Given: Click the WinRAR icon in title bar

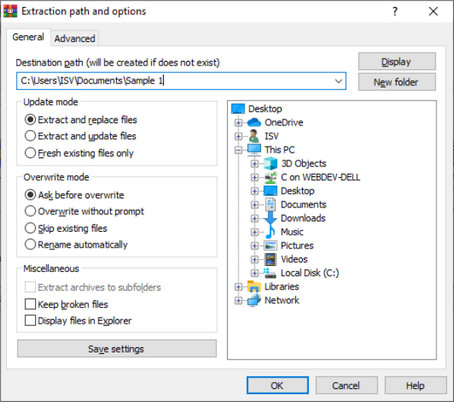Looking at the screenshot, I should (10, 11).
